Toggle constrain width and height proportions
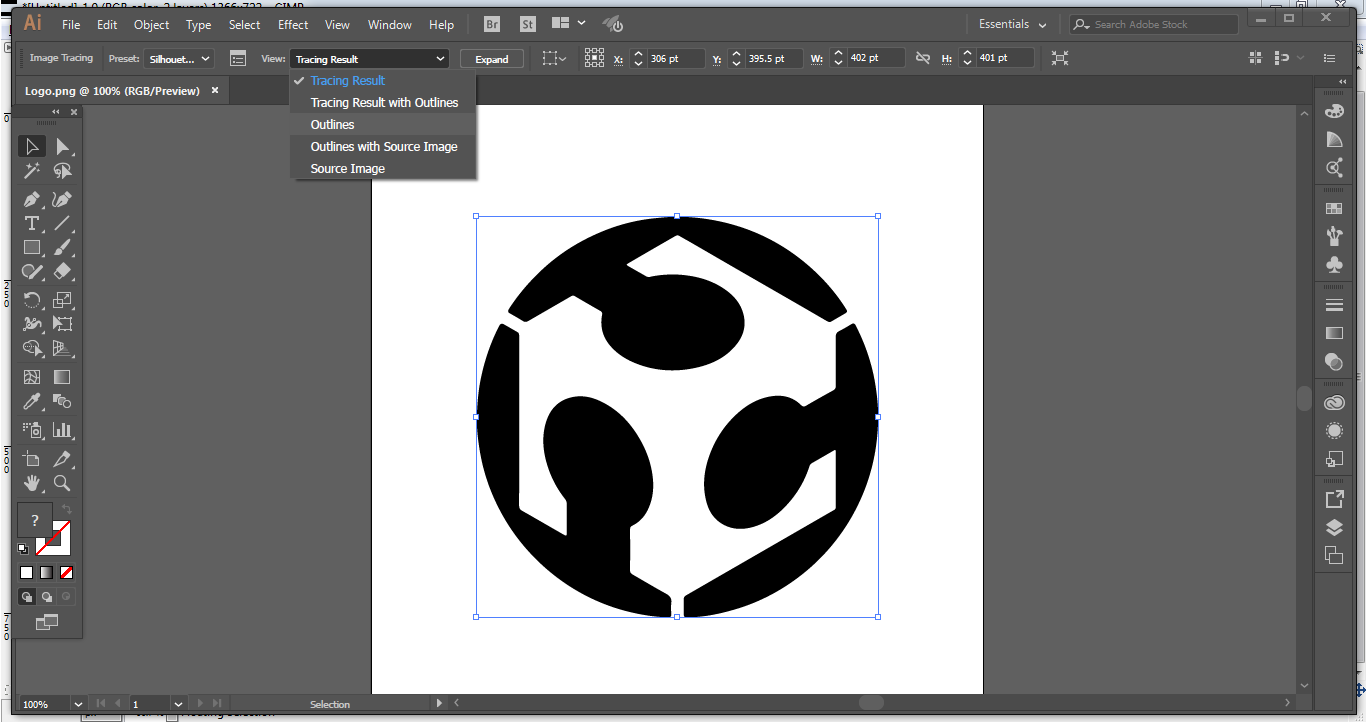 tap(923, 59)
